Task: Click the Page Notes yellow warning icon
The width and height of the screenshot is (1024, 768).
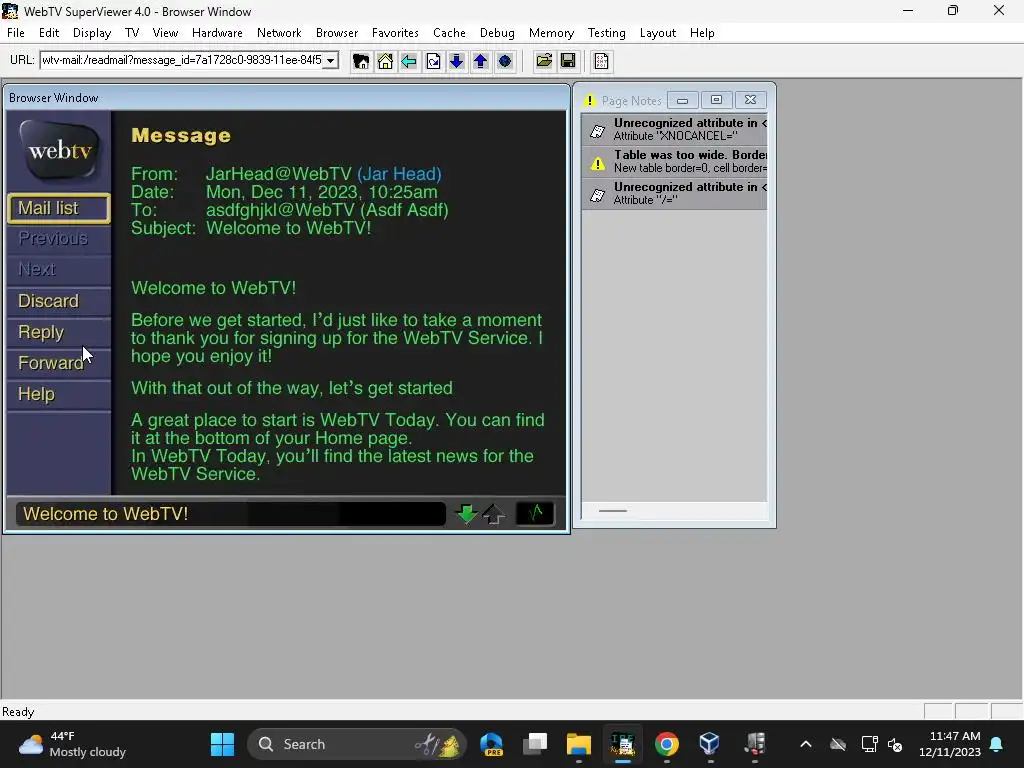Action: click(x=590, y=101)
